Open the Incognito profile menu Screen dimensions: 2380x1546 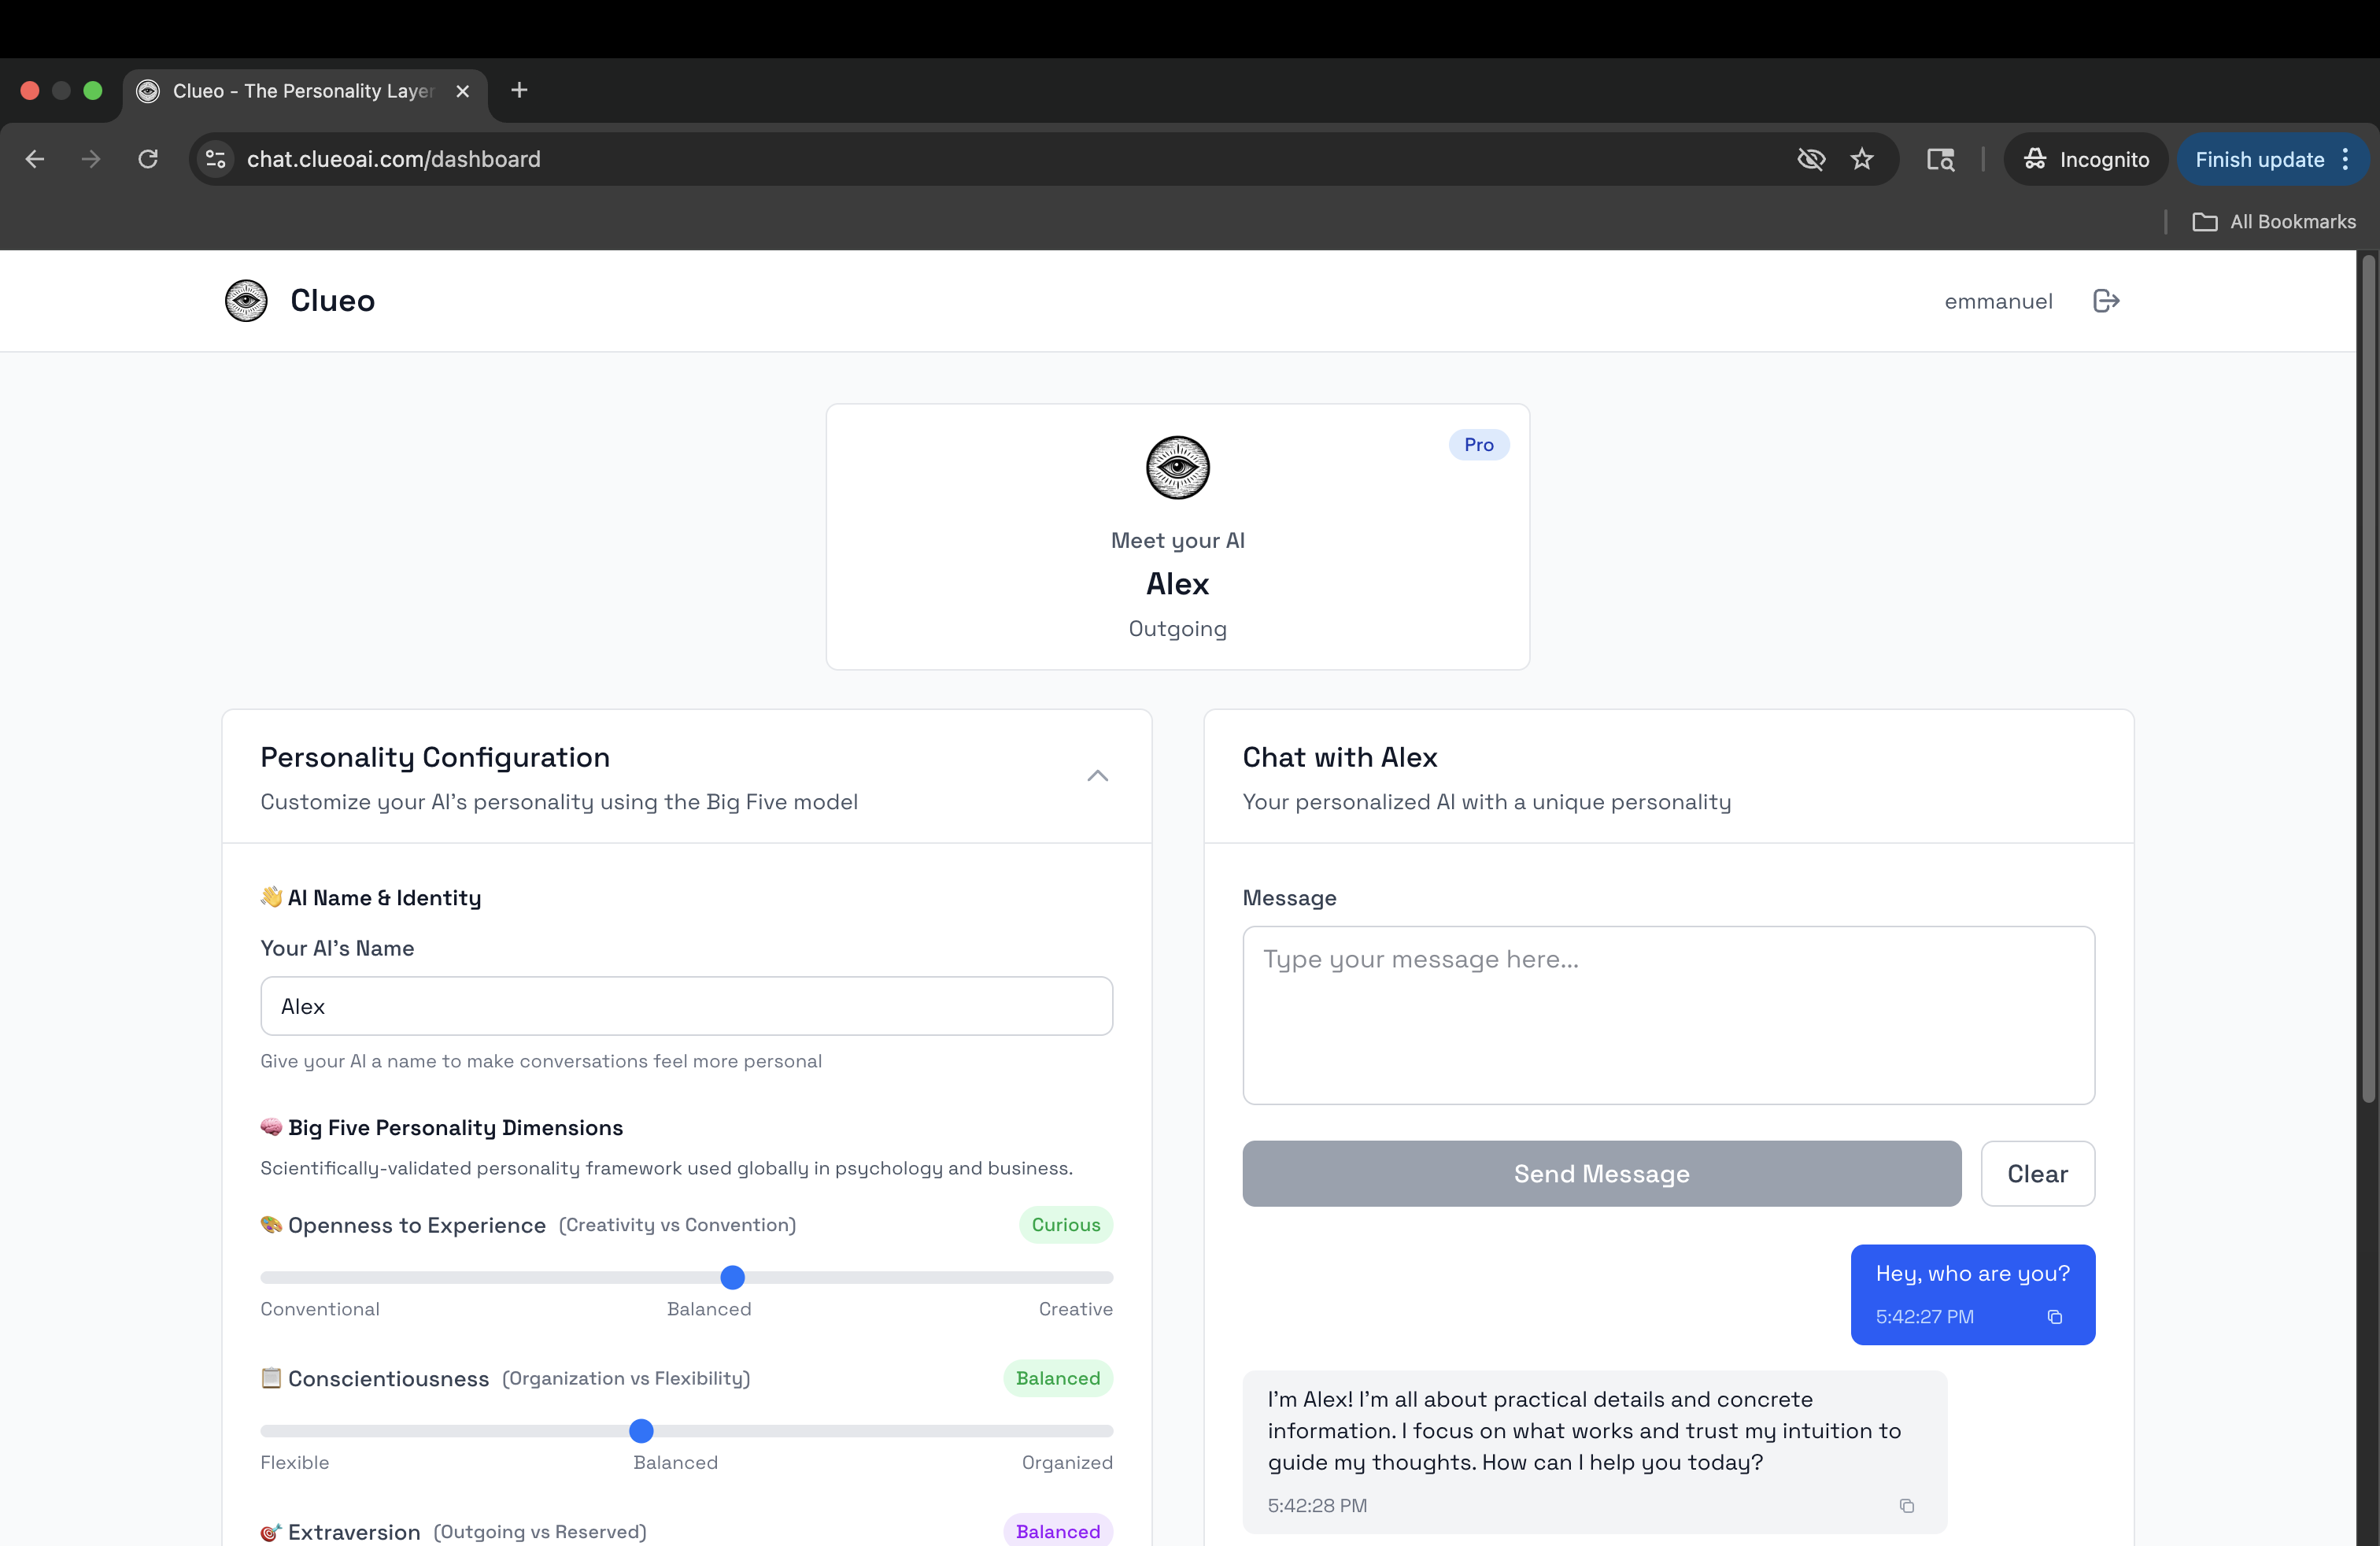tap(2085, 159)
